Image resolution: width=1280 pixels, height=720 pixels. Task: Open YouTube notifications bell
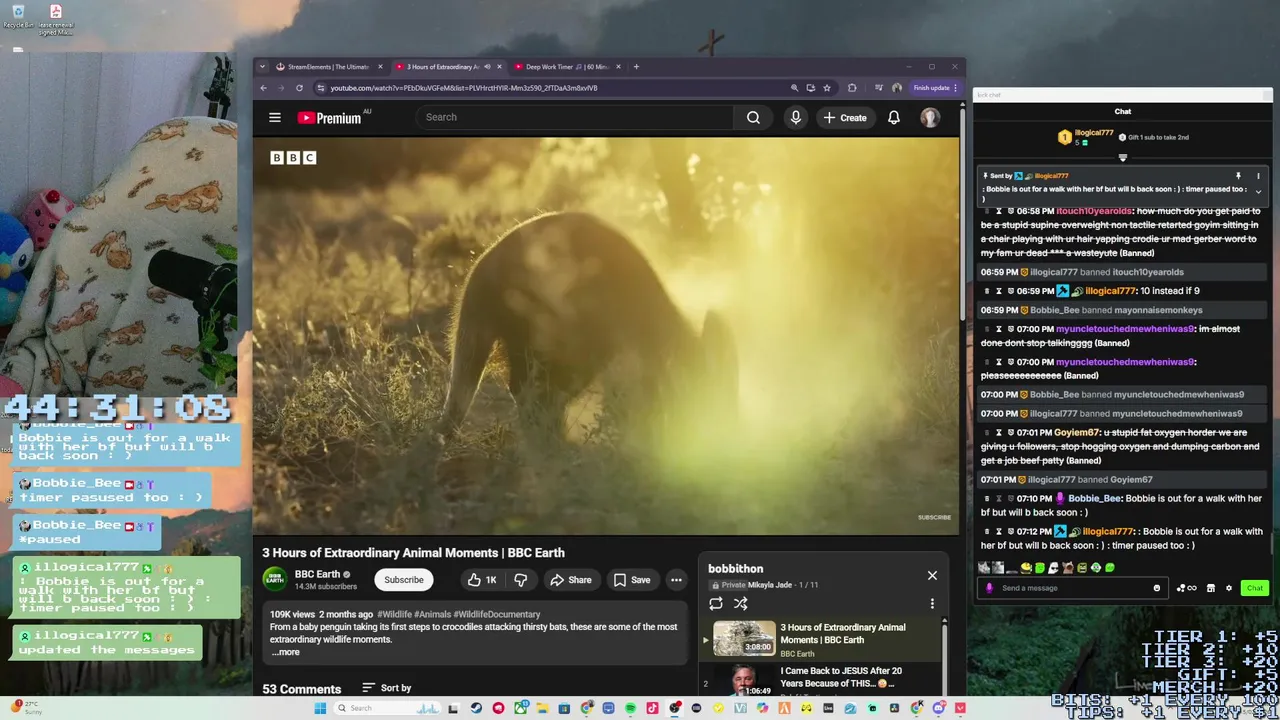click(894, 117)
